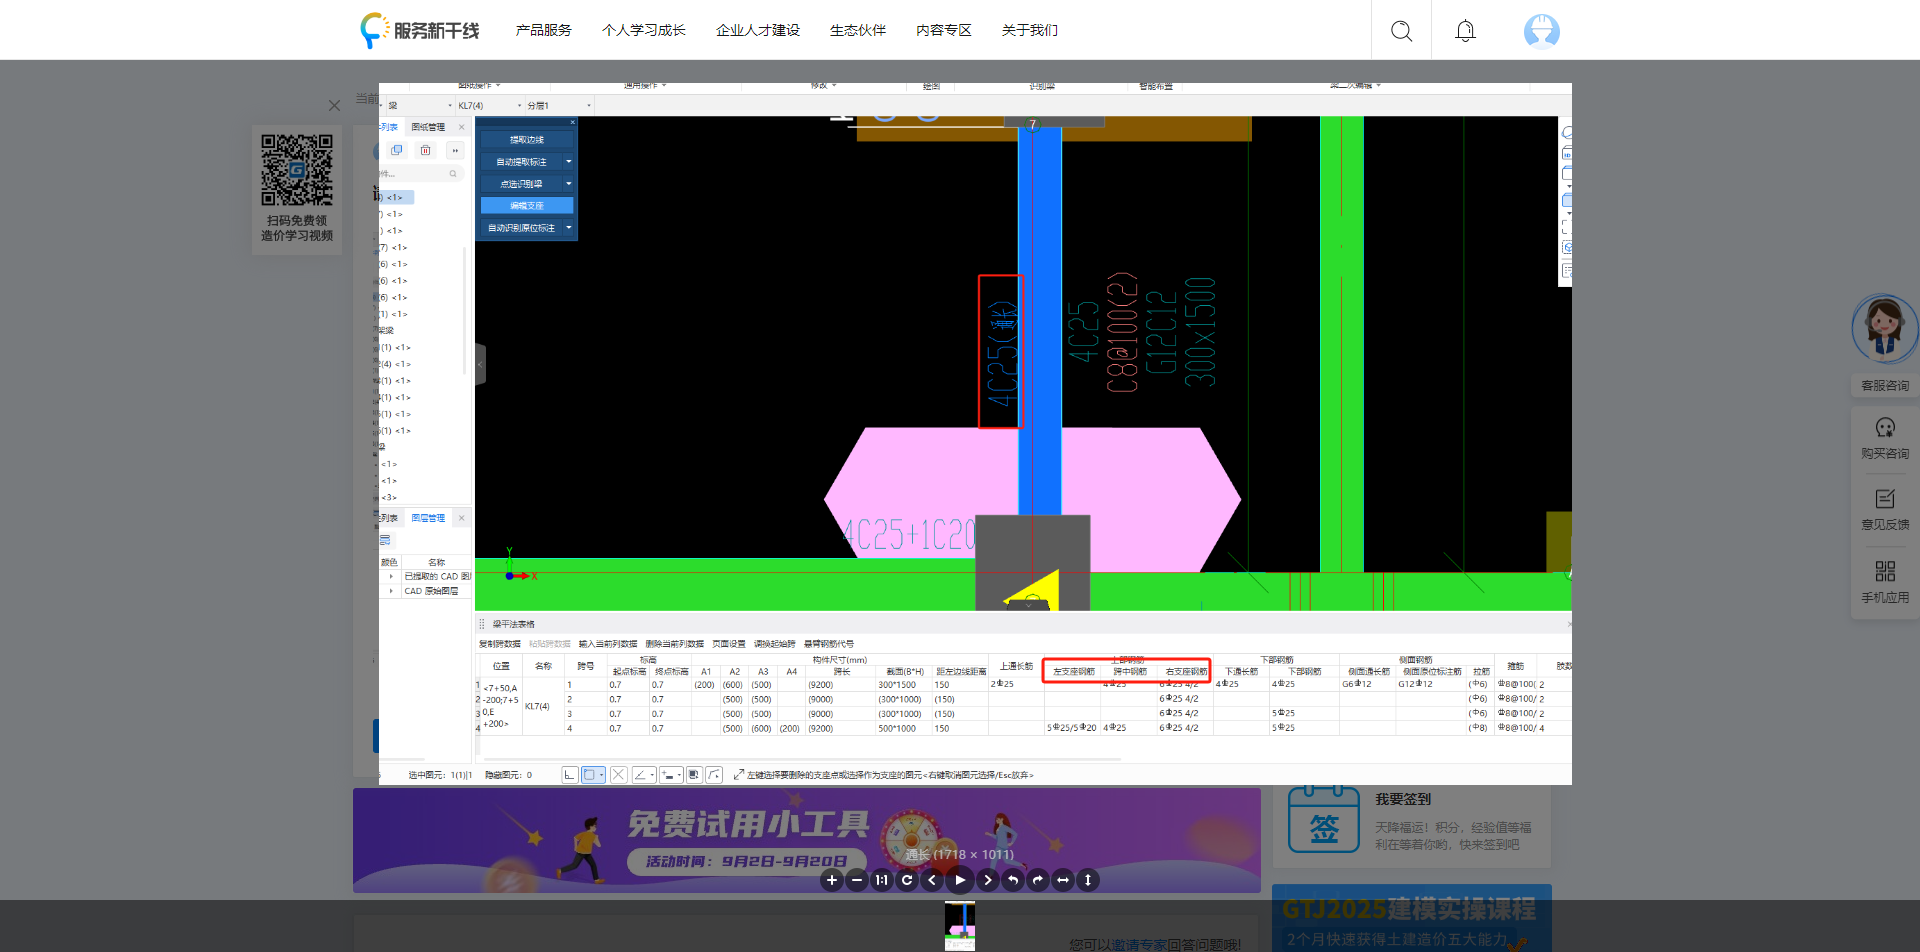Click the 服务新干线 site logo
Image resolution: width=1920 pixels, height=952 pixels.
(420, 30)
